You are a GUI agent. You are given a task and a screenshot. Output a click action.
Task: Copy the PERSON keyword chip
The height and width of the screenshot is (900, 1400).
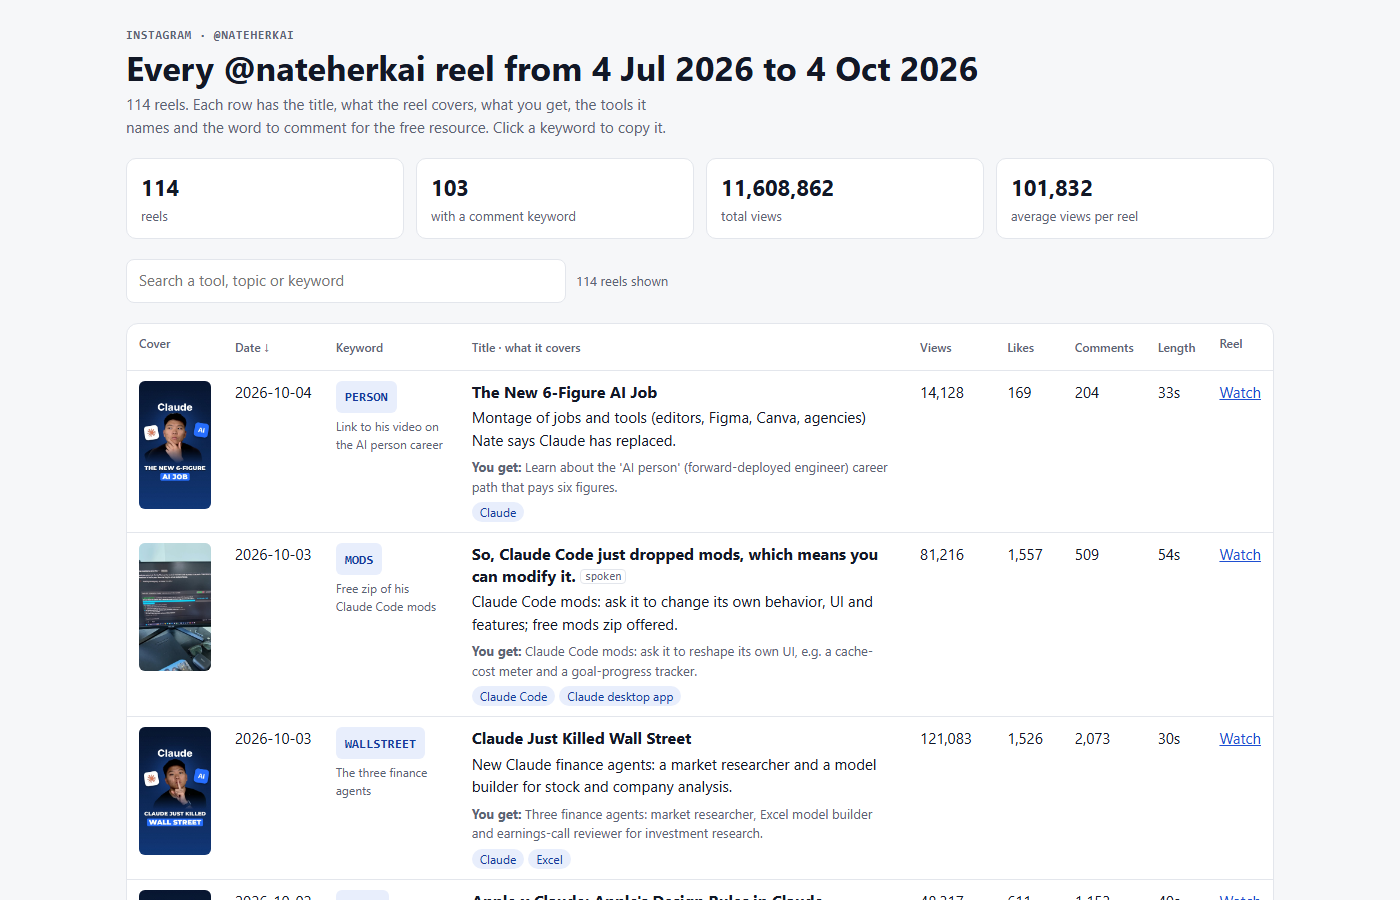point(366,397)
